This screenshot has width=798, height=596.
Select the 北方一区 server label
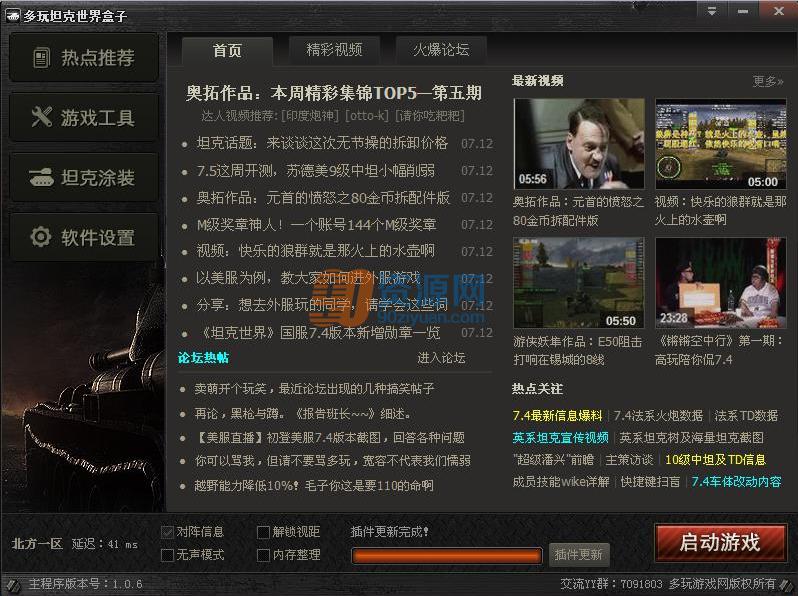(x=37, y=544)
